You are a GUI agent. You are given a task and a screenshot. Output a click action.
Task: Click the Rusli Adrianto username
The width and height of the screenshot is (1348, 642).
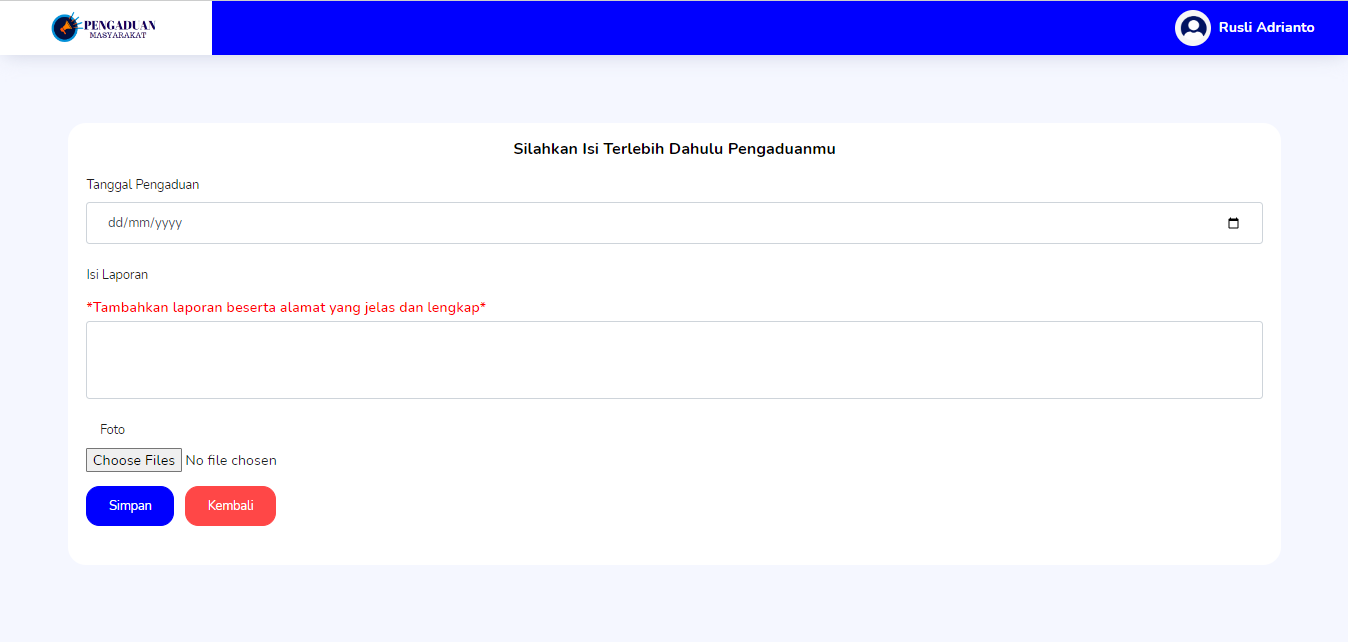tap(1266, 28)
